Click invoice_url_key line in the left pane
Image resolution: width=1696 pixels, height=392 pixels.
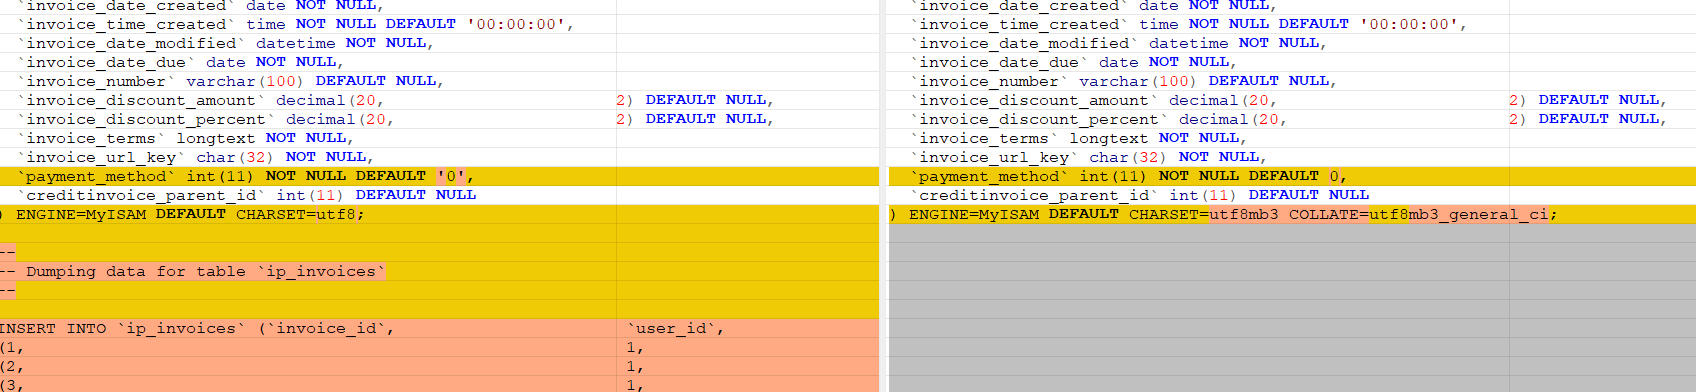[x=439, y=157]
